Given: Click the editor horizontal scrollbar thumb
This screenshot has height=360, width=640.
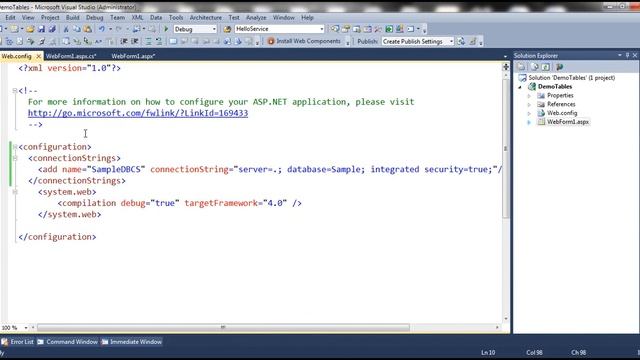Looking at the screenshot, I should [223, 327].
